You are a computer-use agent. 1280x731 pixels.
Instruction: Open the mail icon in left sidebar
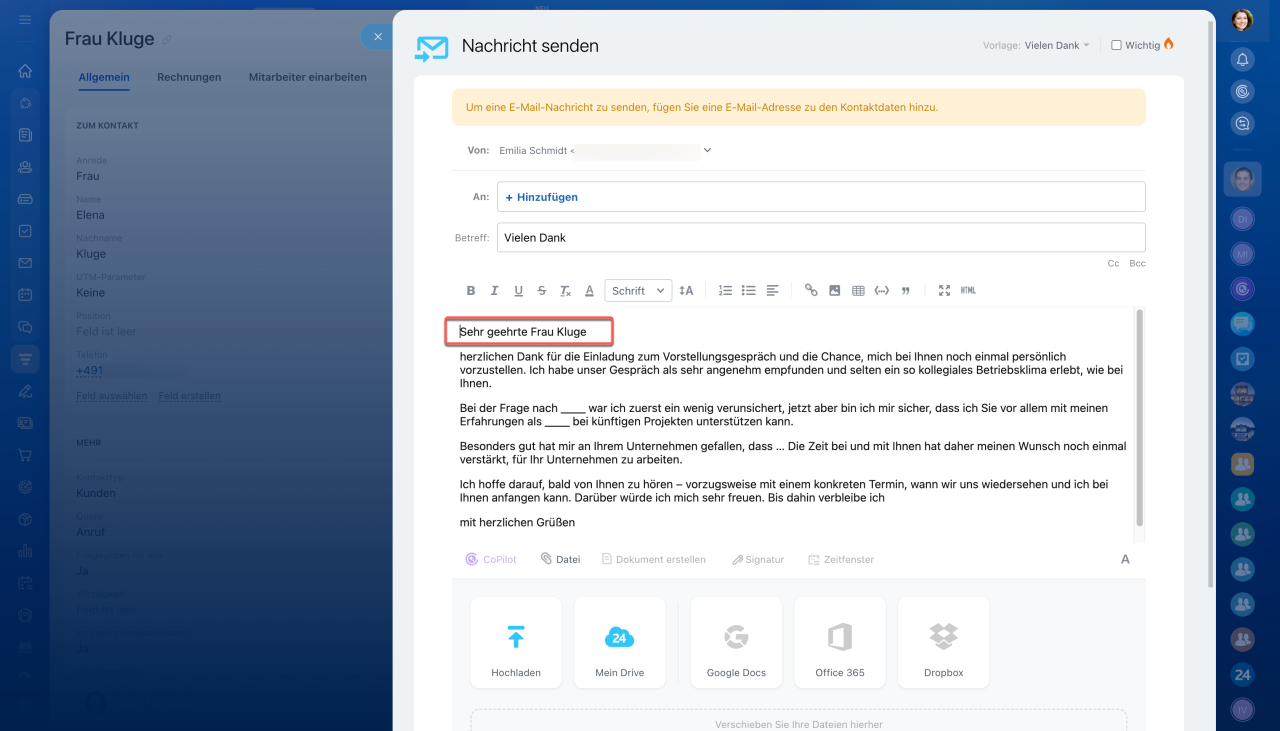(25, 263)
